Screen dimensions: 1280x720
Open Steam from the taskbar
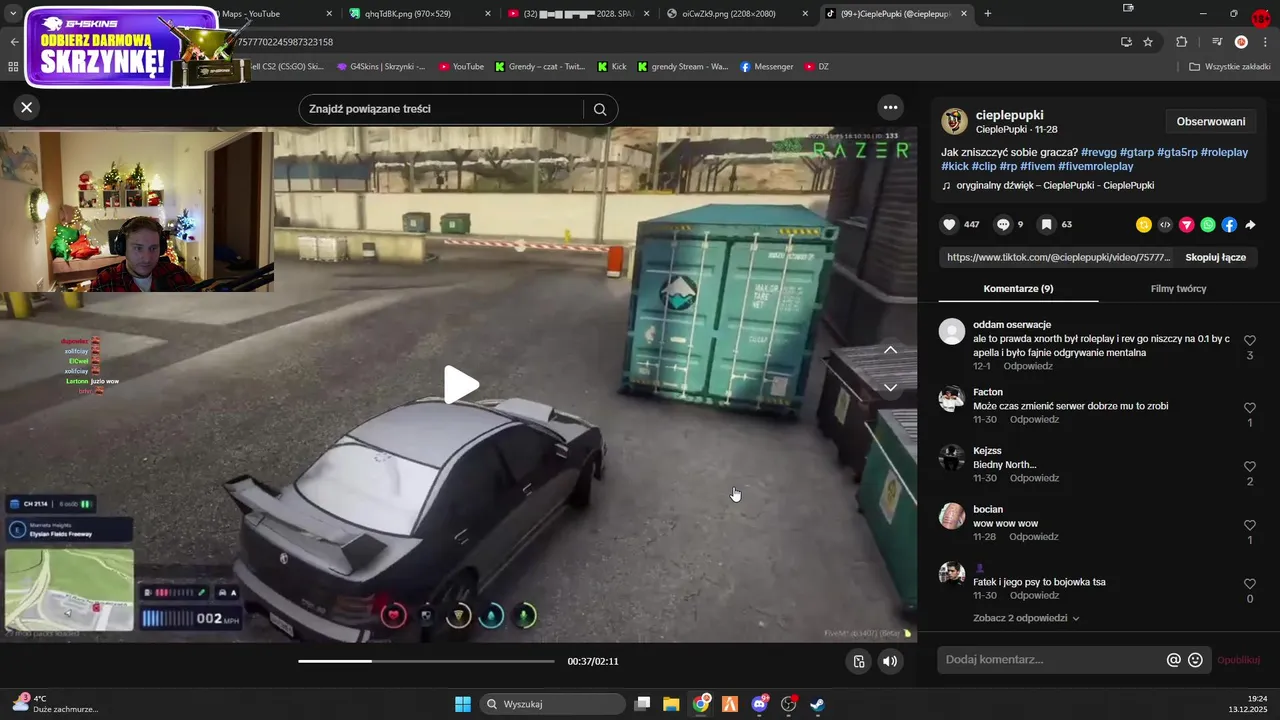pos(817,704)
